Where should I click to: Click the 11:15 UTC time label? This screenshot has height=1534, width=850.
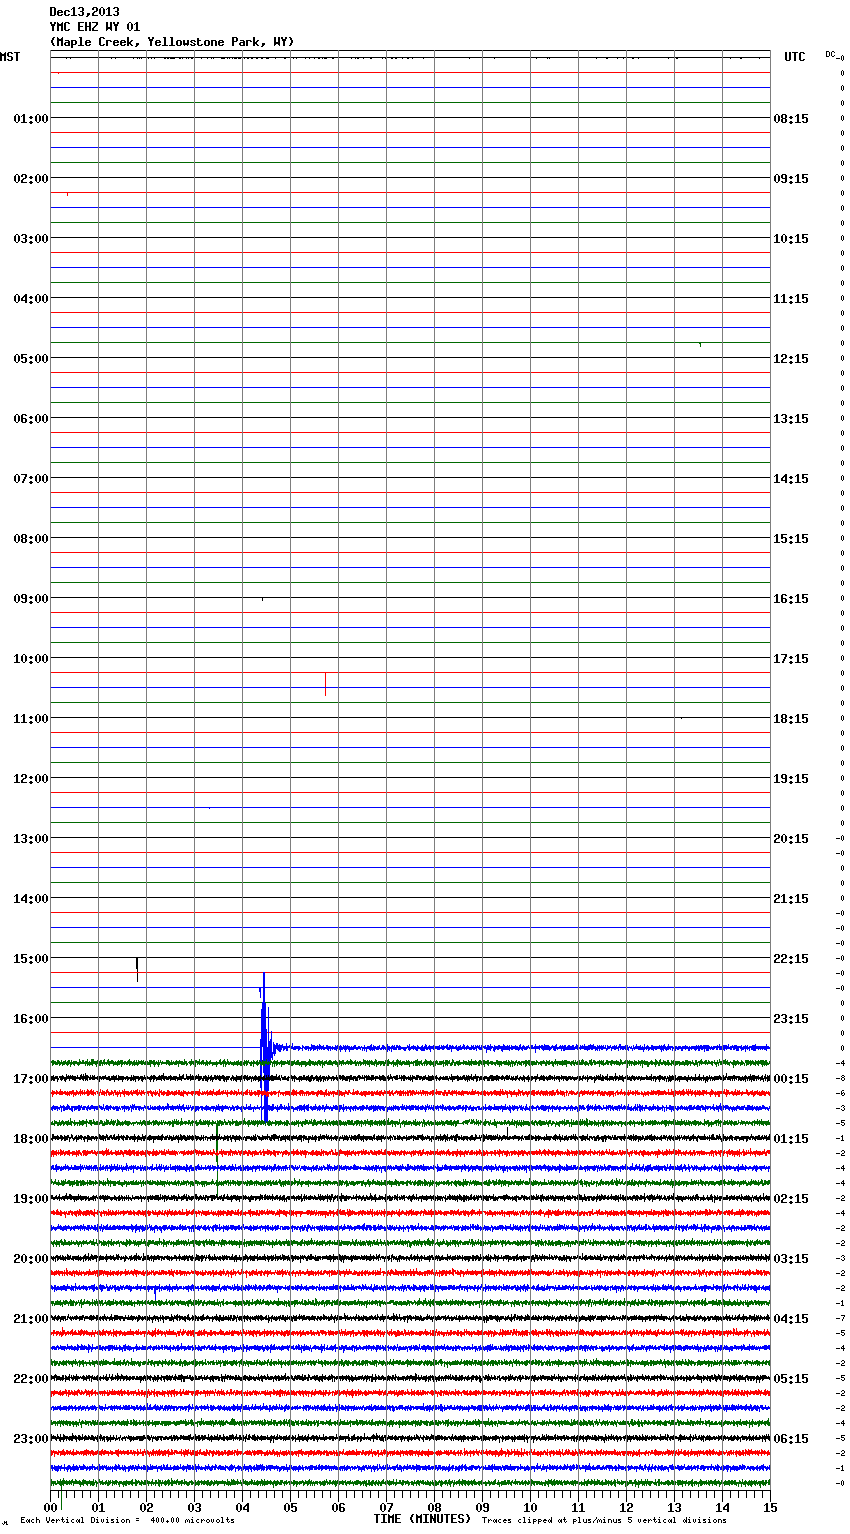click(x=791, y=299)
